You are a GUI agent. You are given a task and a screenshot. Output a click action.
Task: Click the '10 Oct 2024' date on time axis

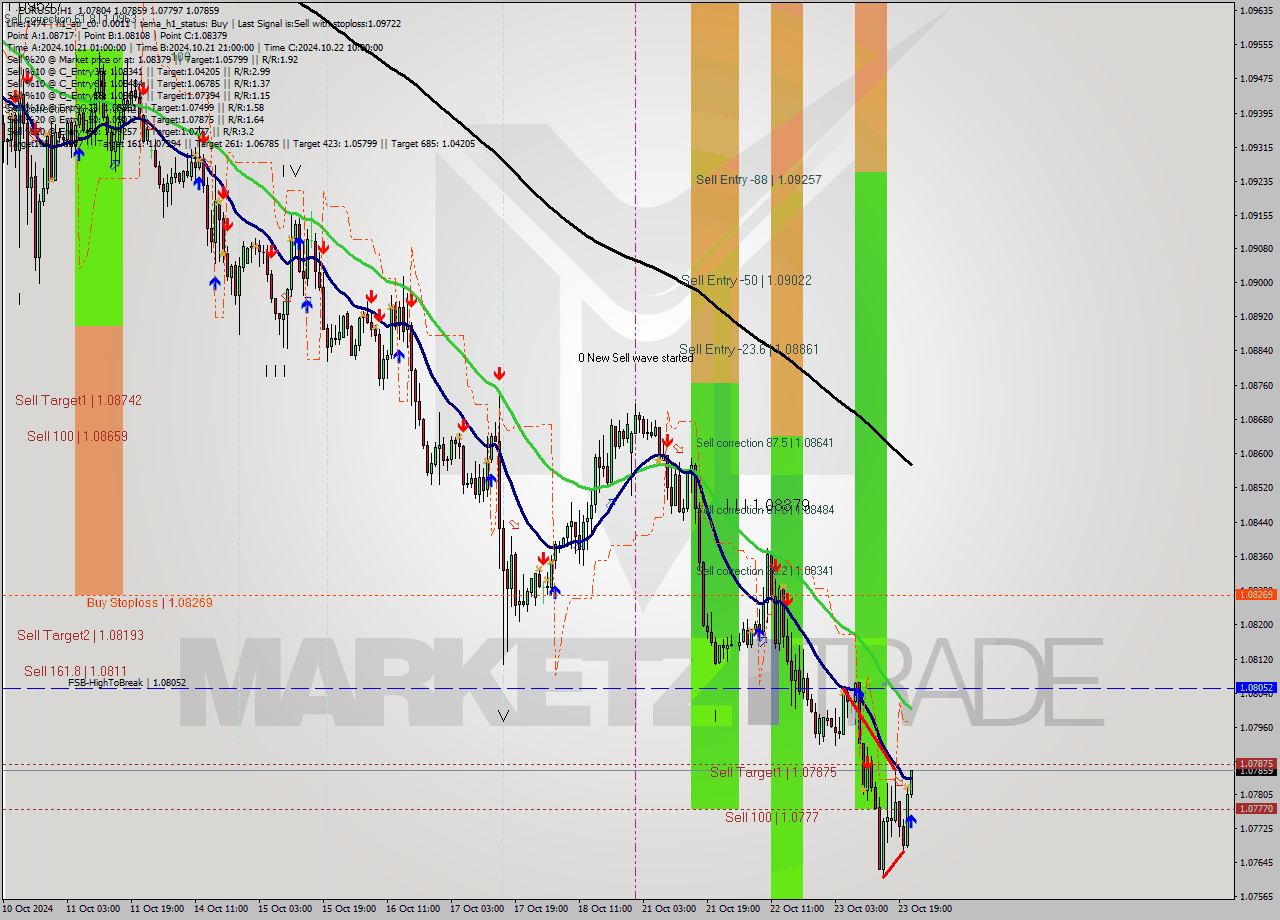point(27,909)
